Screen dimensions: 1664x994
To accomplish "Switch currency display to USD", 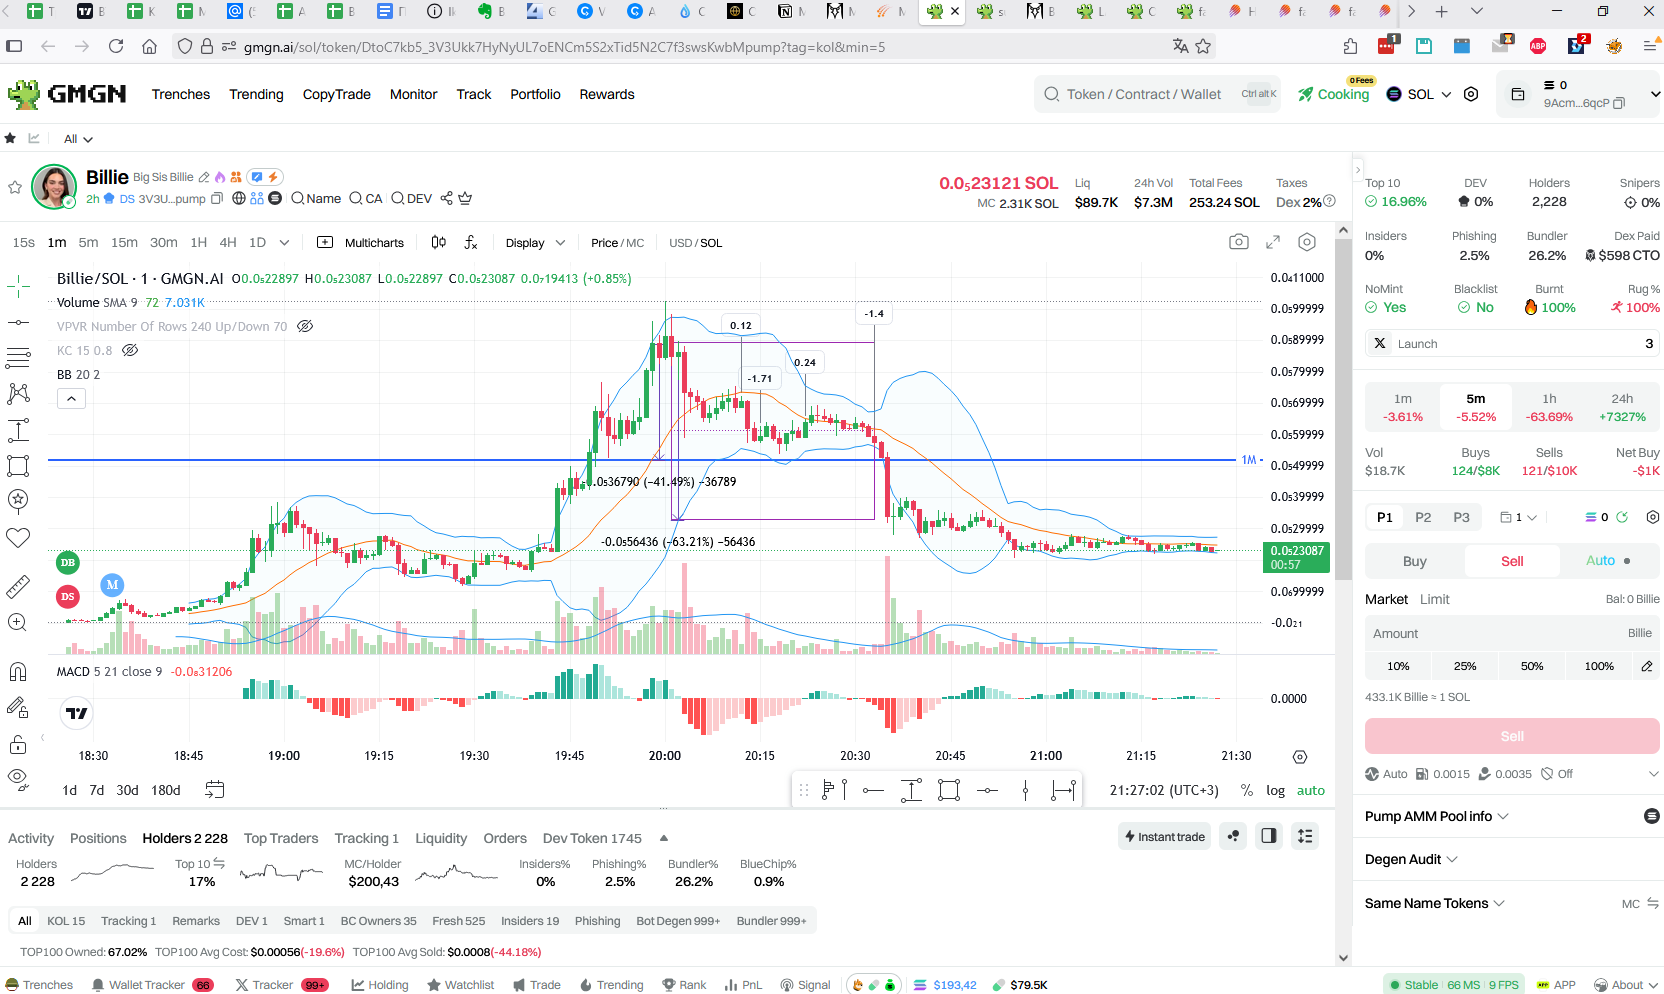I will click(680, 243).
